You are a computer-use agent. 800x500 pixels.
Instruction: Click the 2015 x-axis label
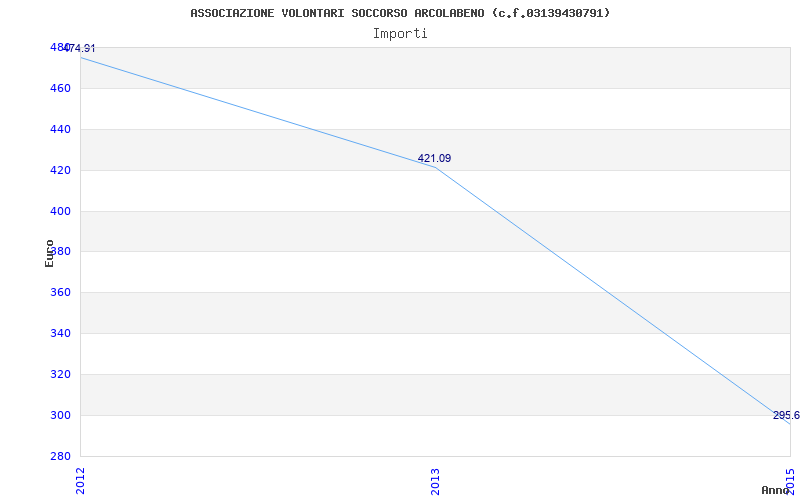790,480
